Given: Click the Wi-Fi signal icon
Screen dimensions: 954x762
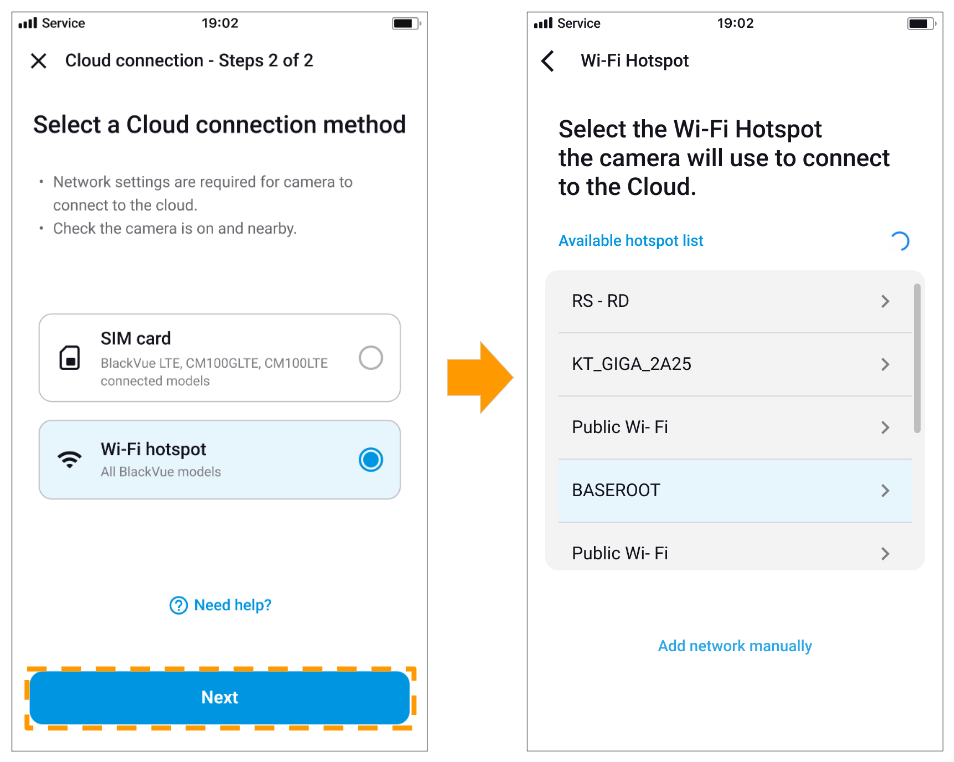Looking at the screenshot, I should pos(69,460).
